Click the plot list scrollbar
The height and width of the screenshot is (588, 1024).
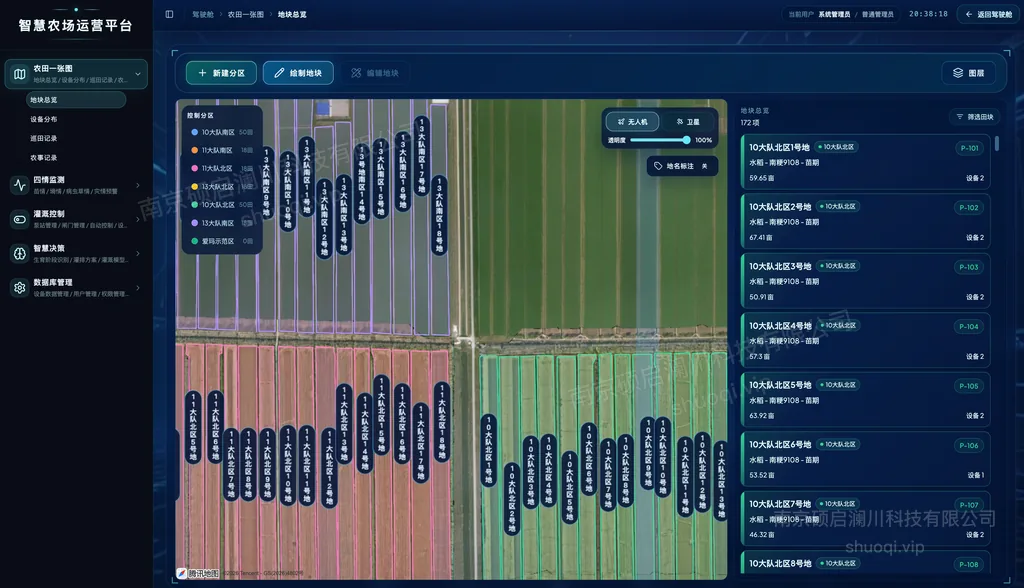(x=997, y=144)
